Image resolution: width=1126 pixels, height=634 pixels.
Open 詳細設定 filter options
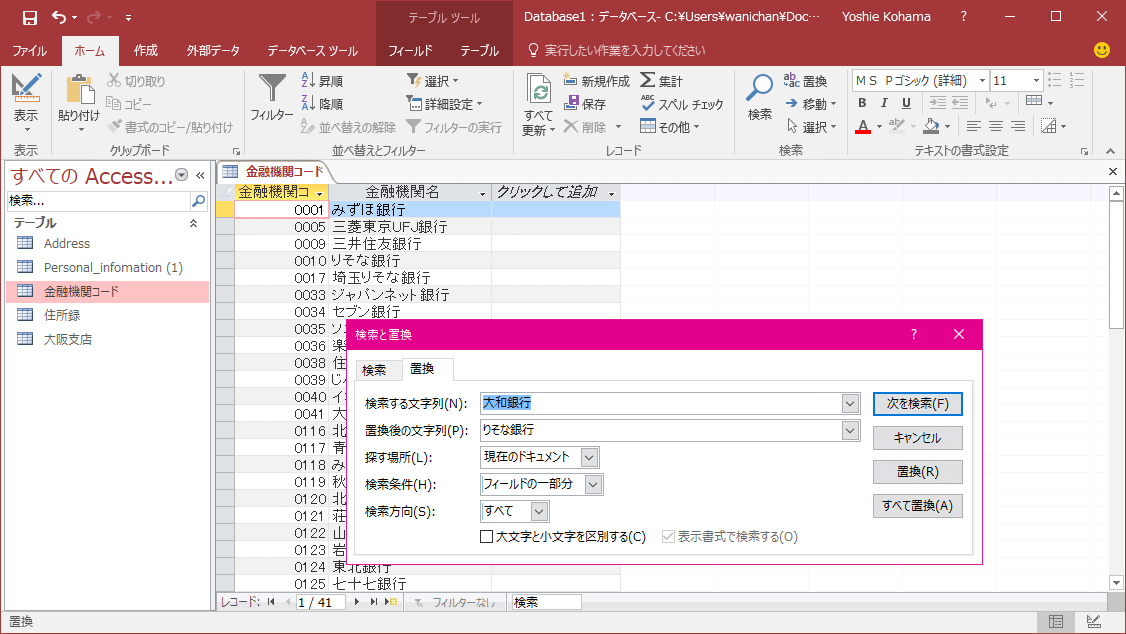[445, 104]
